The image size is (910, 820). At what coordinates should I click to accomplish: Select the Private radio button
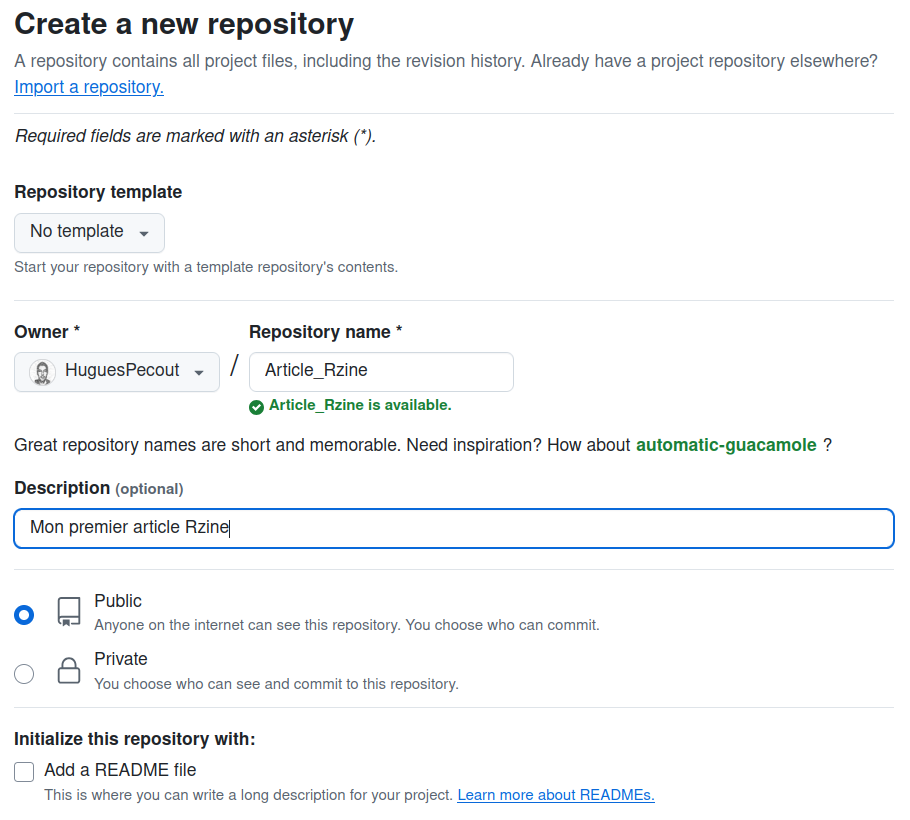tap(24, 673)
